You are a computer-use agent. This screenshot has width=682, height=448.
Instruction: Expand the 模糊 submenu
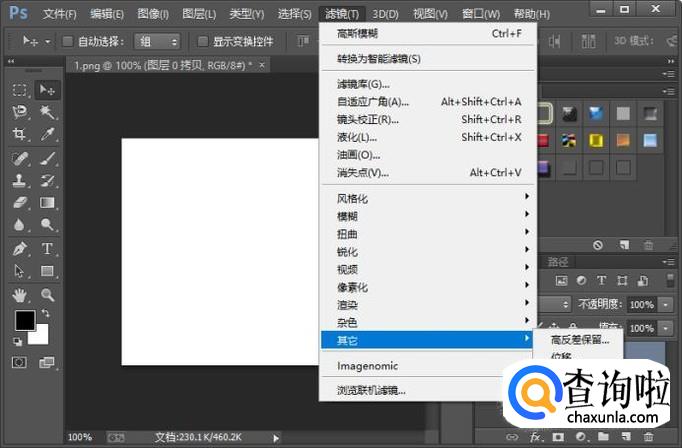point(428,216)
